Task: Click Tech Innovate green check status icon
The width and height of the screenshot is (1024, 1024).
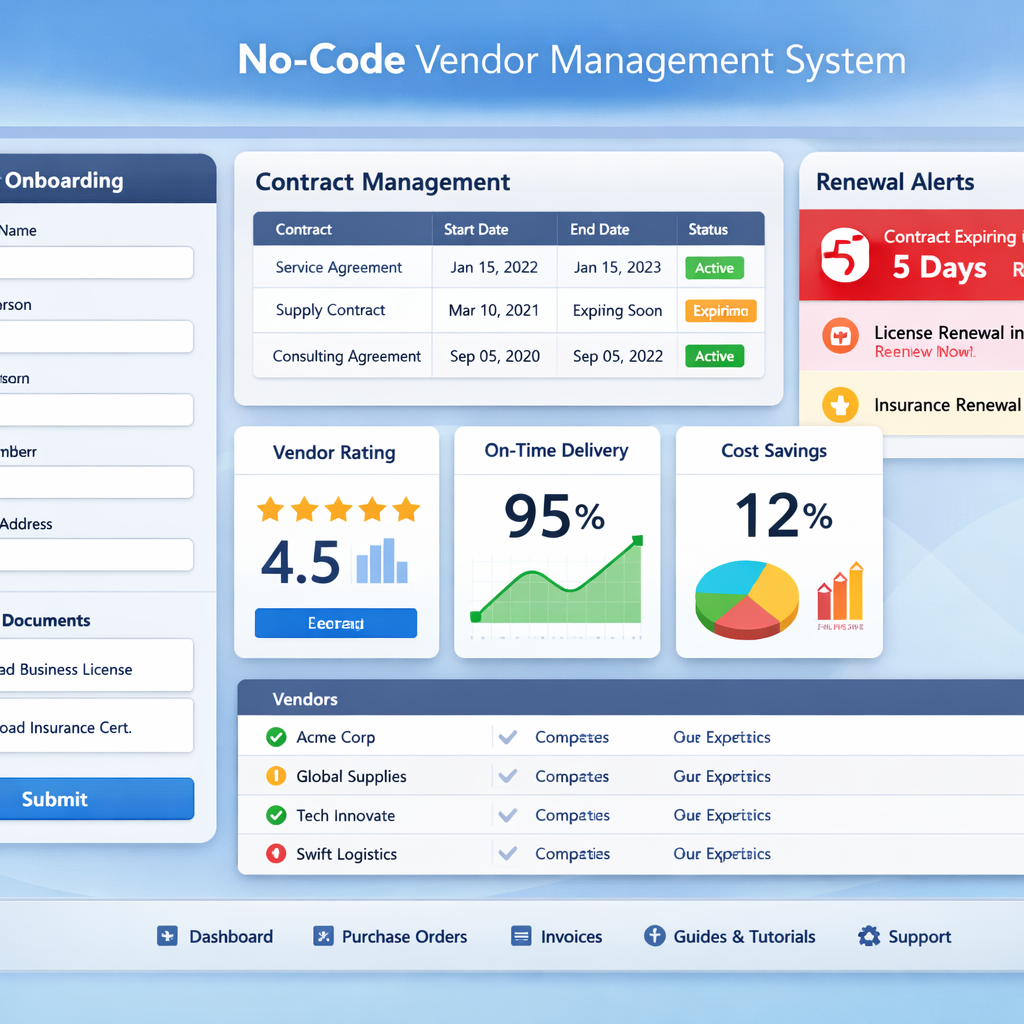Action: [276, 815]
